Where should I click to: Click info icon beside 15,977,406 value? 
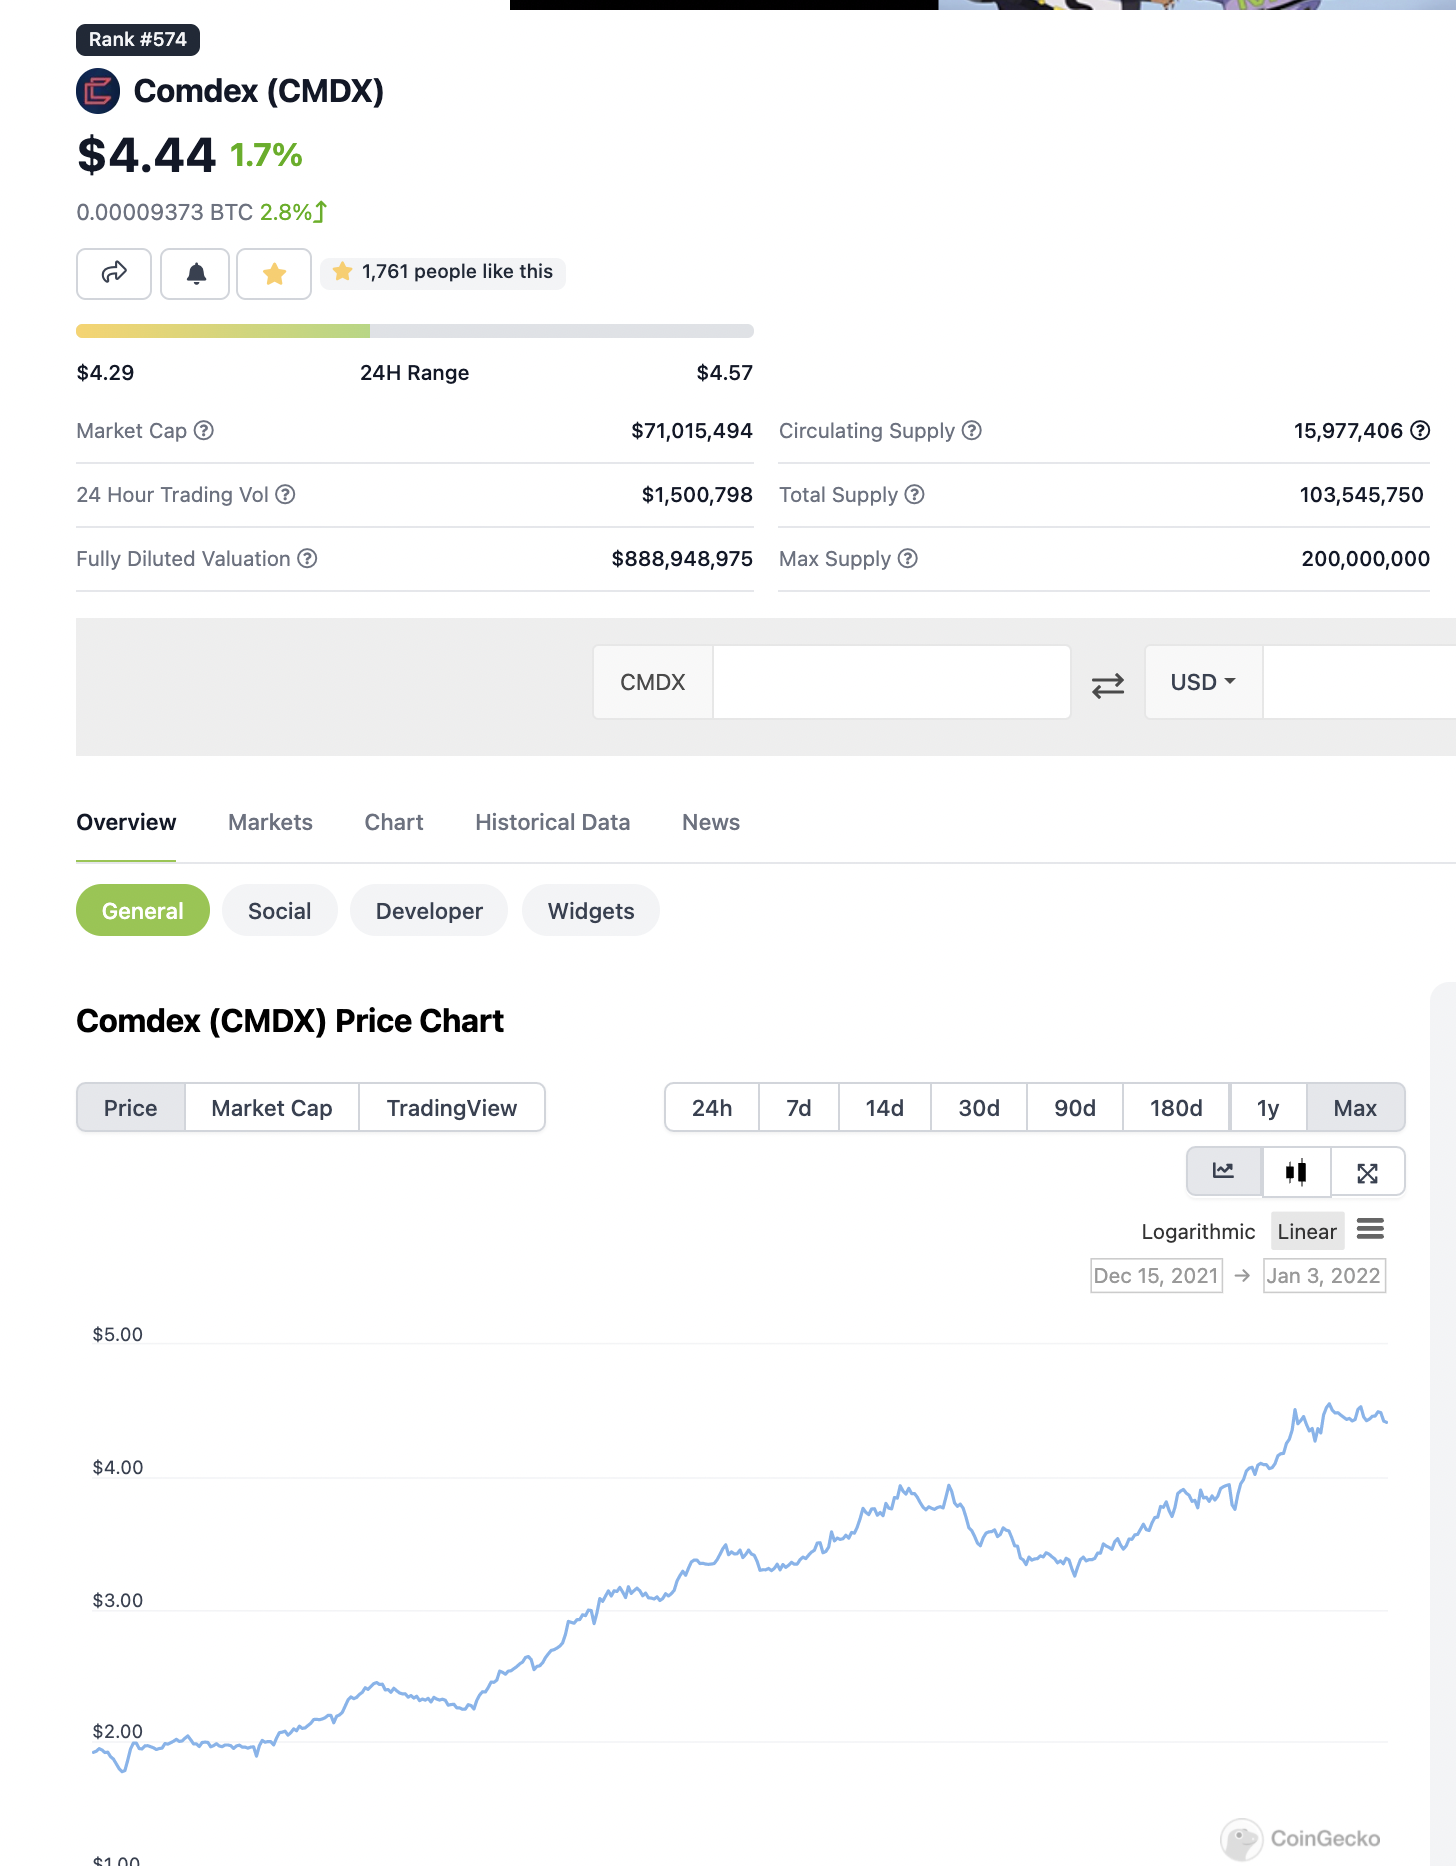tap(1420, 431)
